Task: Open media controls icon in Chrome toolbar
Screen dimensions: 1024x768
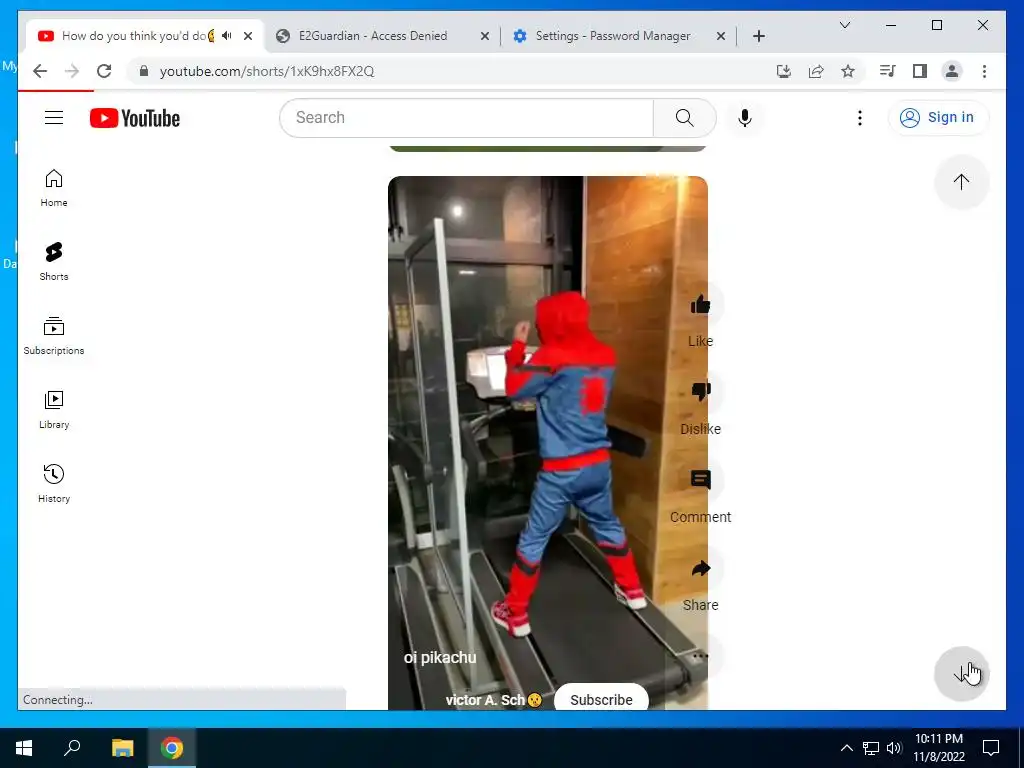Action: pos(887,71)
